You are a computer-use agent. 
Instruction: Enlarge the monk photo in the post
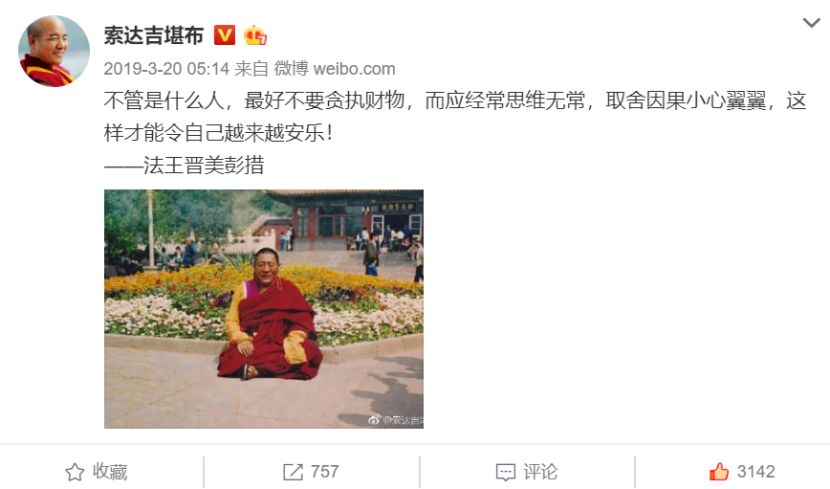pyautogui.click(x=264, y=309)
